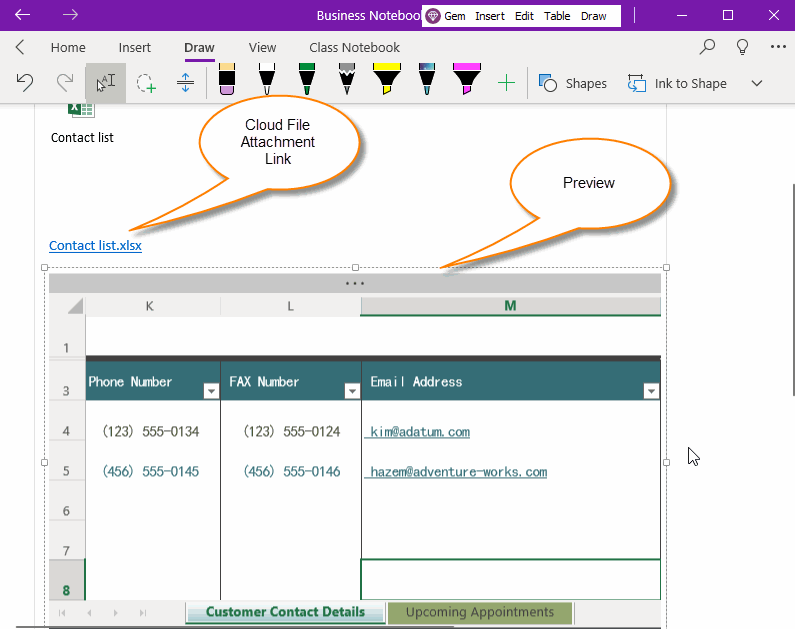Click the Undo arrow icon
The width and height of the screenshot is (795, 629).
[24, 83]
